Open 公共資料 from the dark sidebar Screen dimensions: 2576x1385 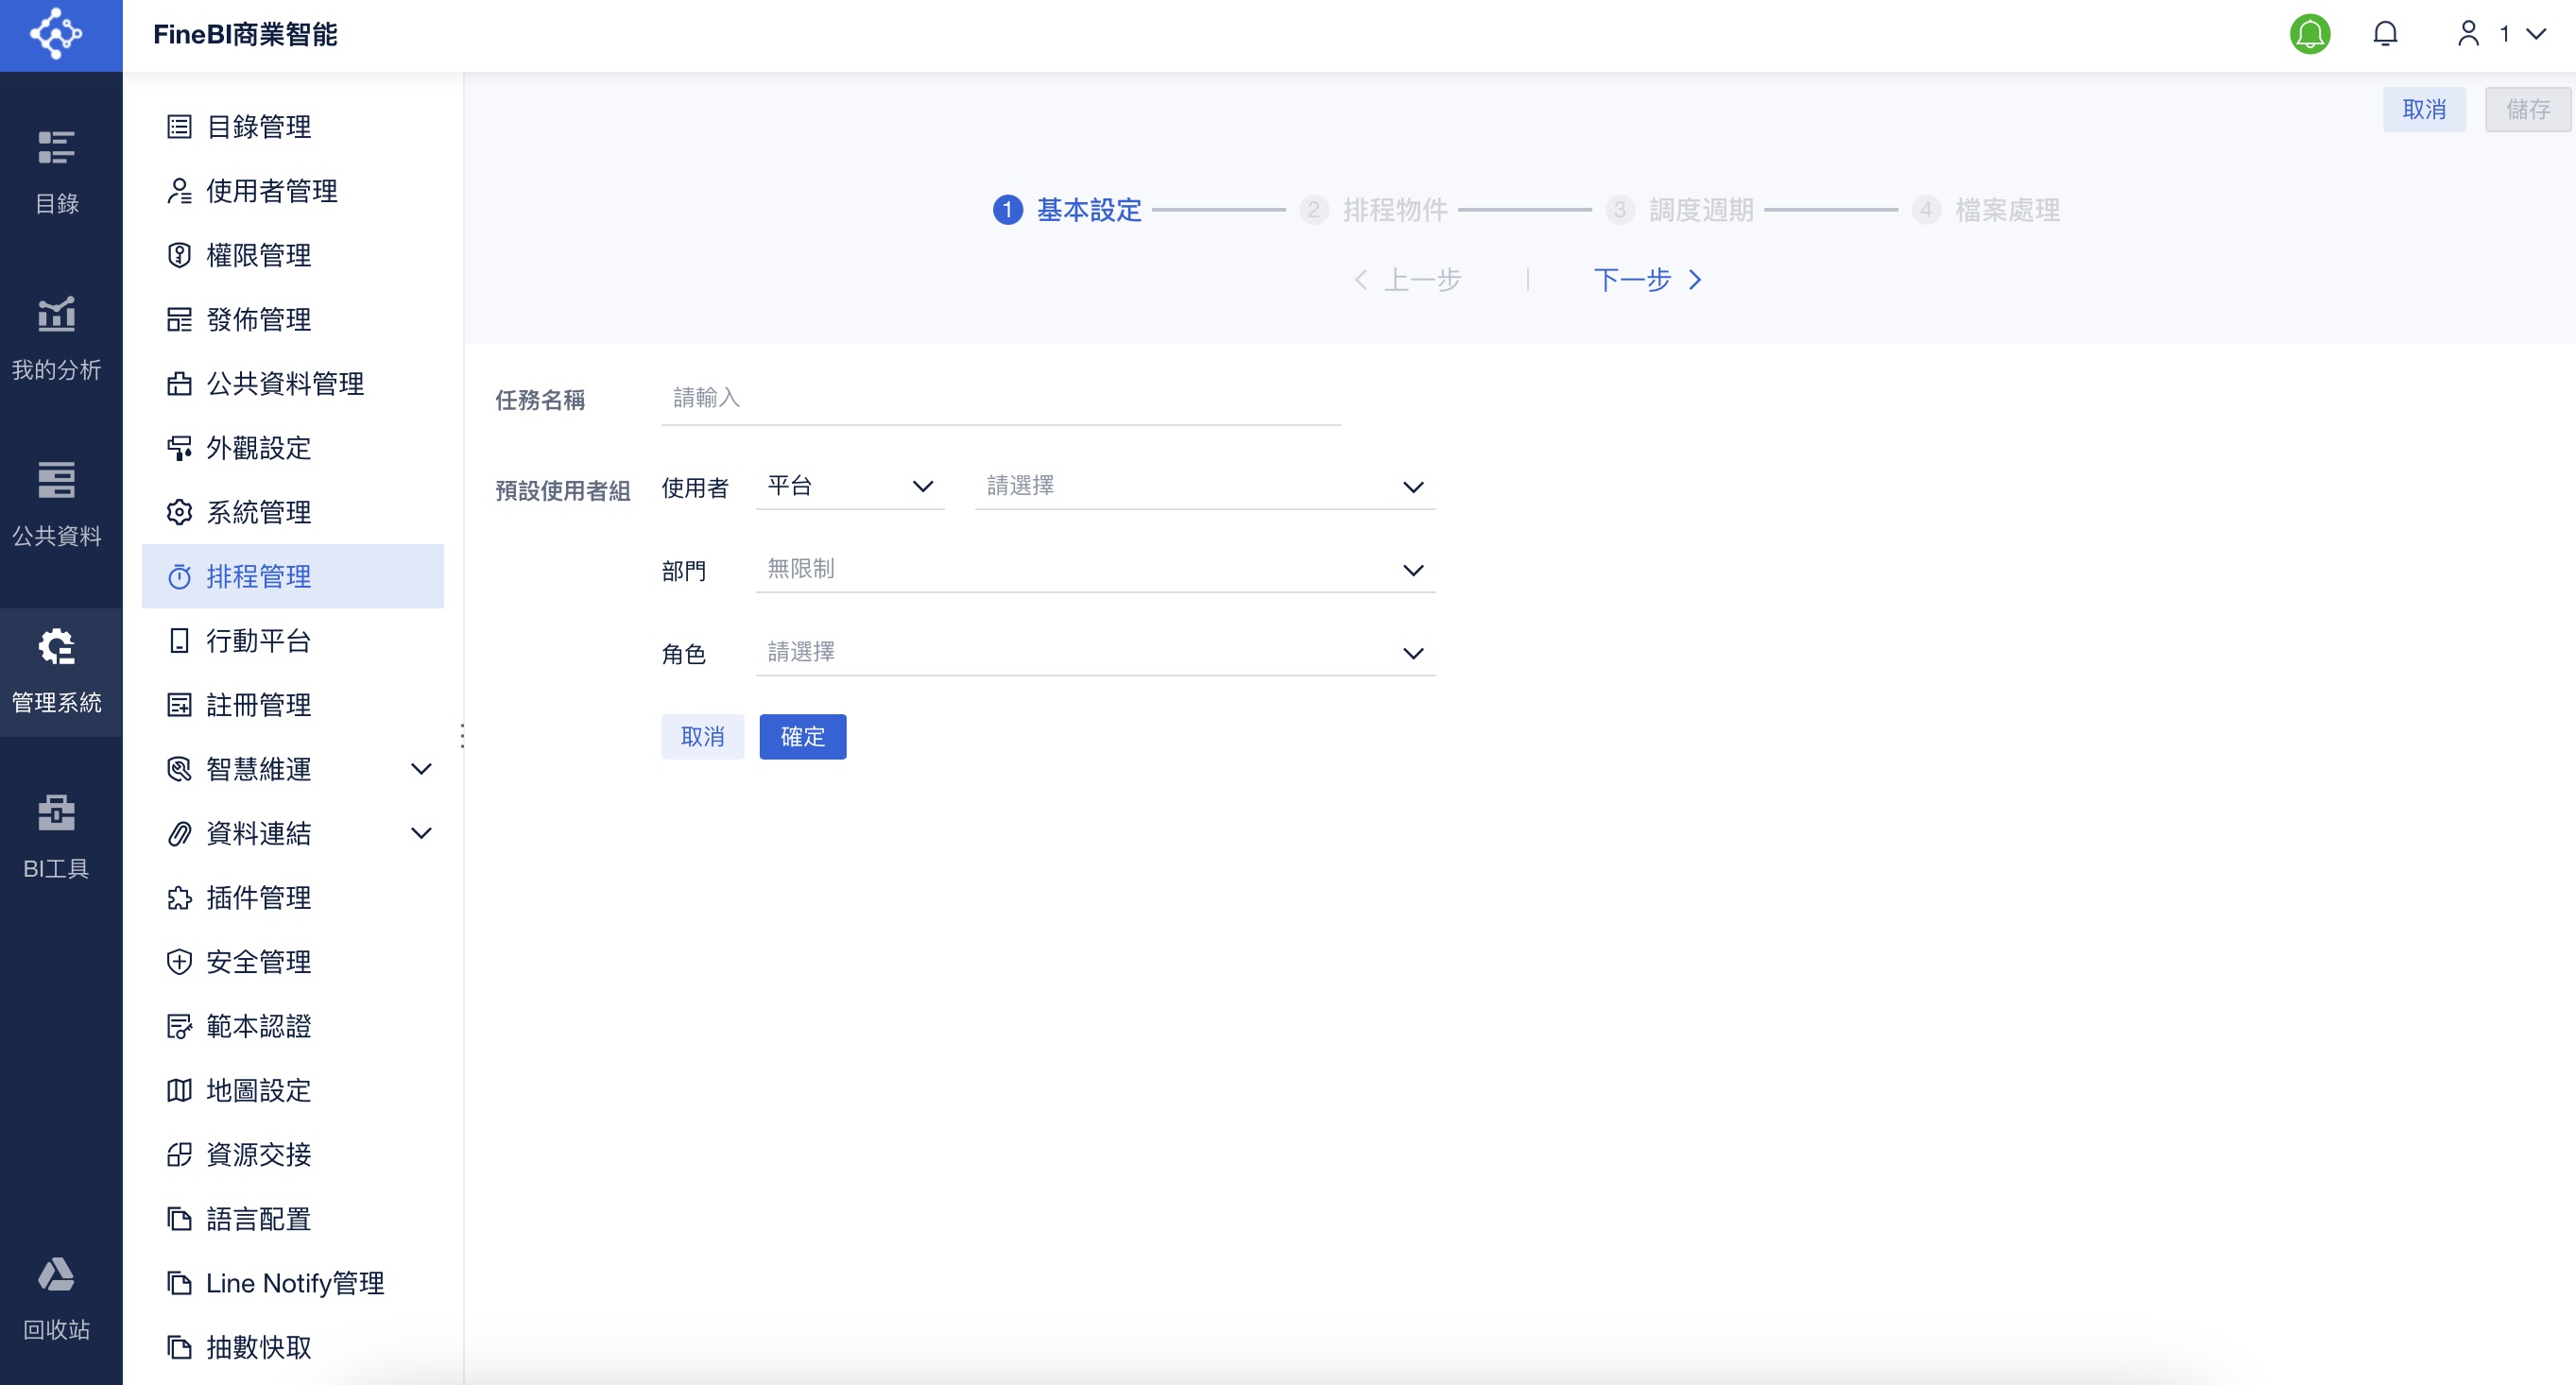[57, 503]
